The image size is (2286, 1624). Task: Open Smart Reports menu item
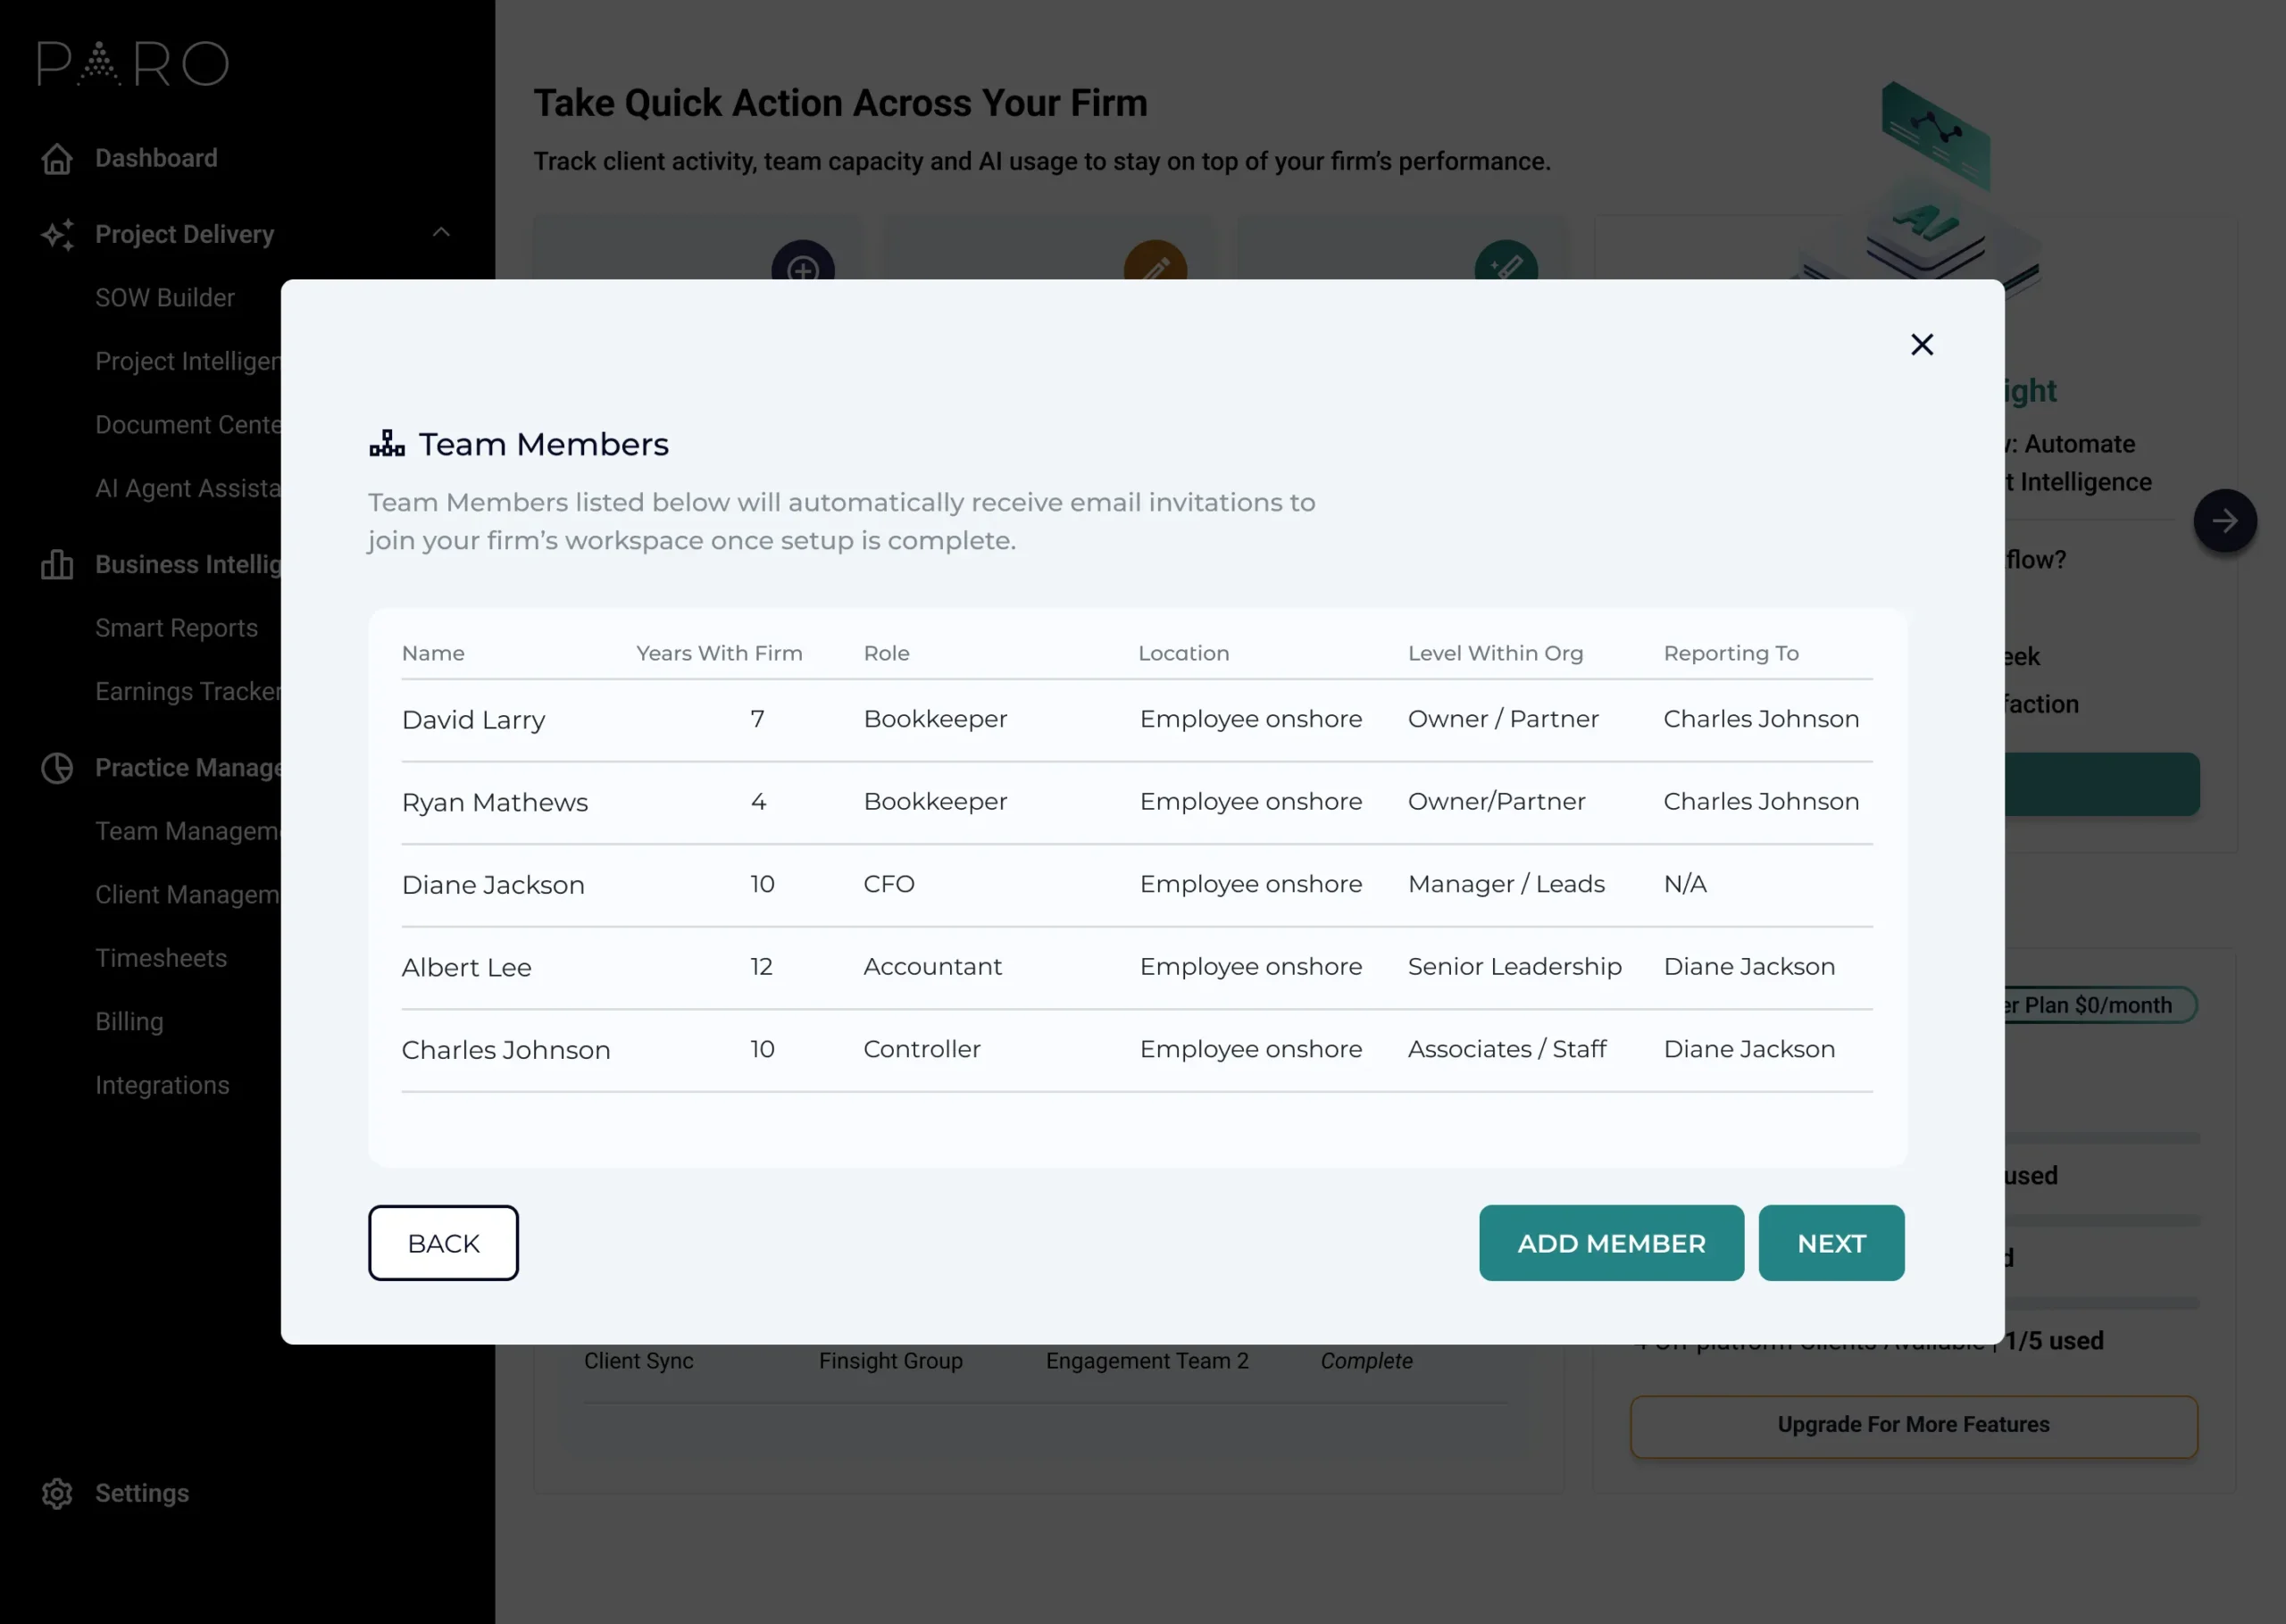coord(176,628)
